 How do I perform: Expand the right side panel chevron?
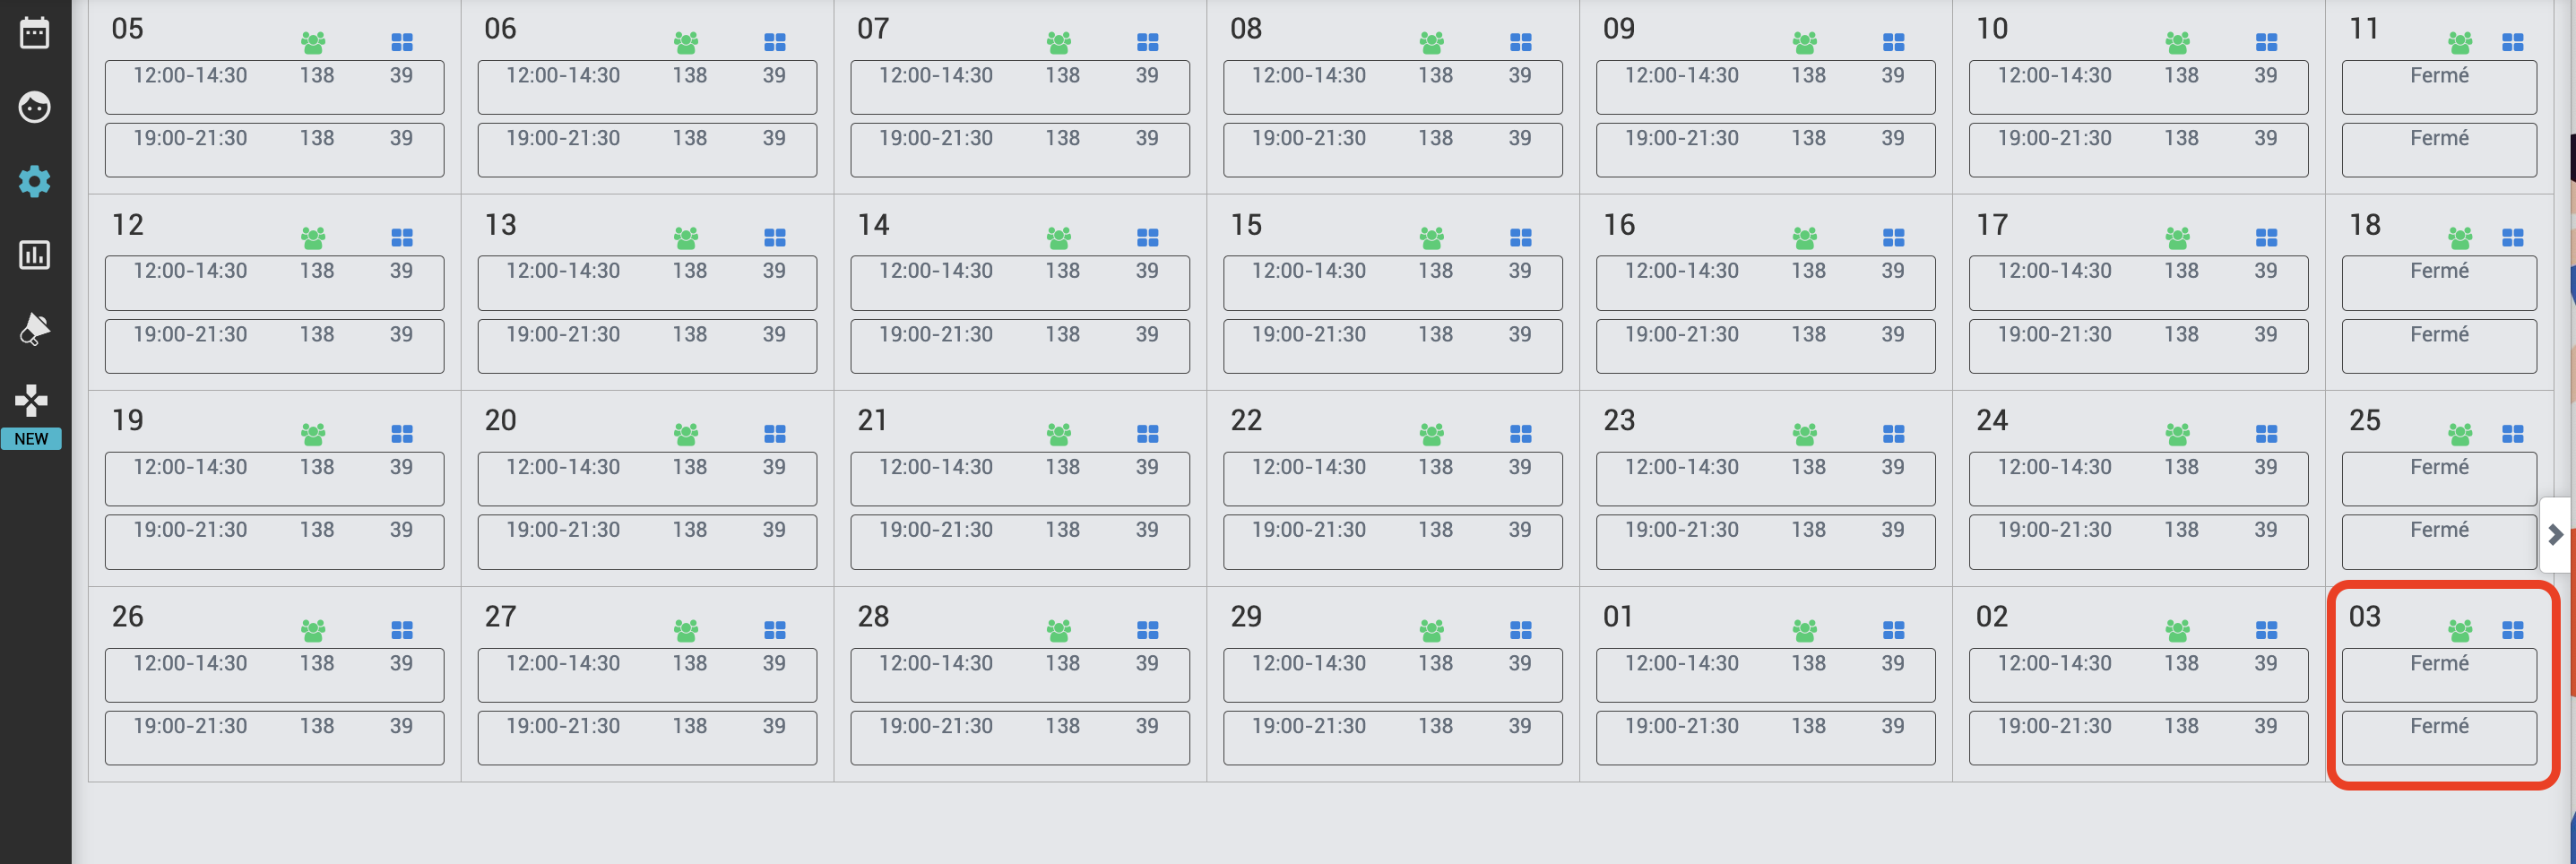[2556, 534]
